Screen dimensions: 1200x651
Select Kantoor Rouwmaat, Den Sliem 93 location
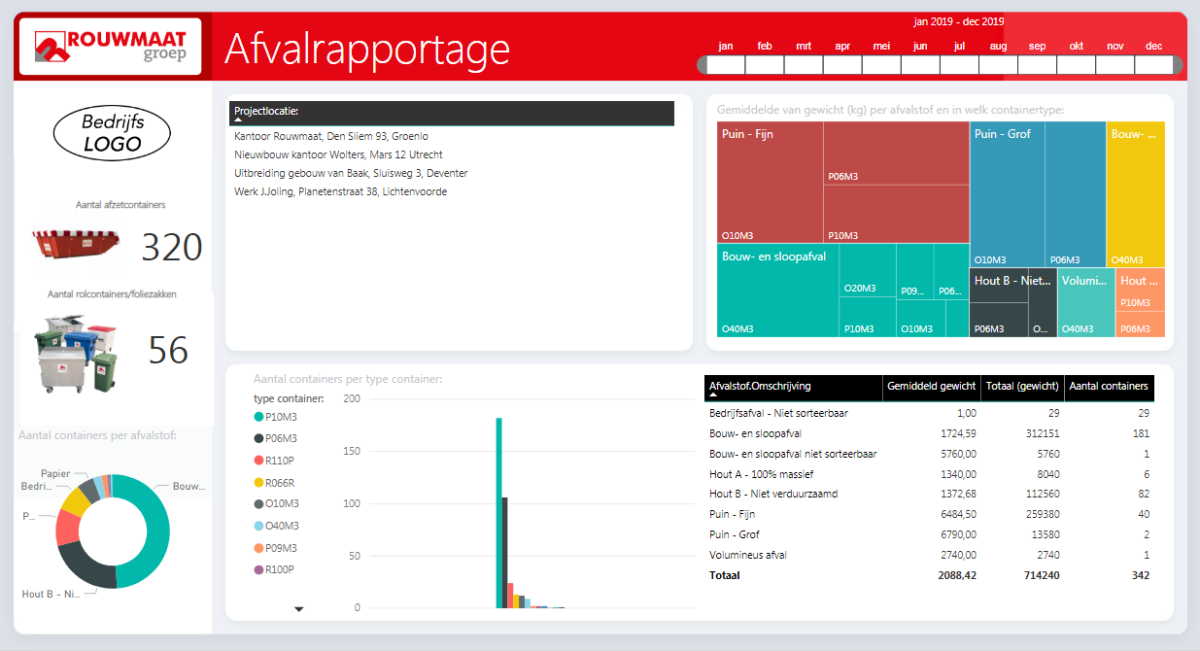(x=331, y=136)
